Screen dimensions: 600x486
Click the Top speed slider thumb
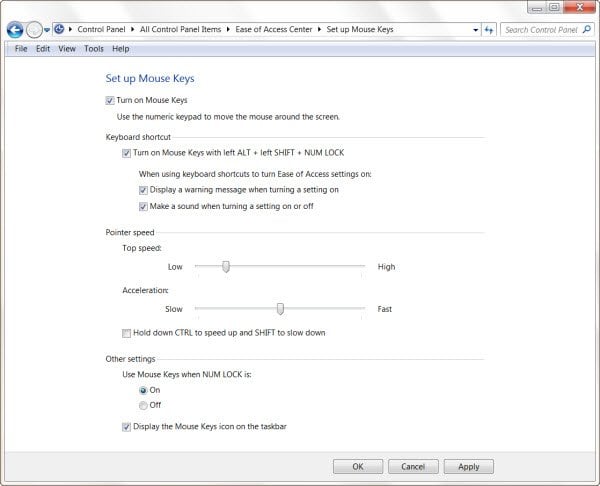pos(226,267)
